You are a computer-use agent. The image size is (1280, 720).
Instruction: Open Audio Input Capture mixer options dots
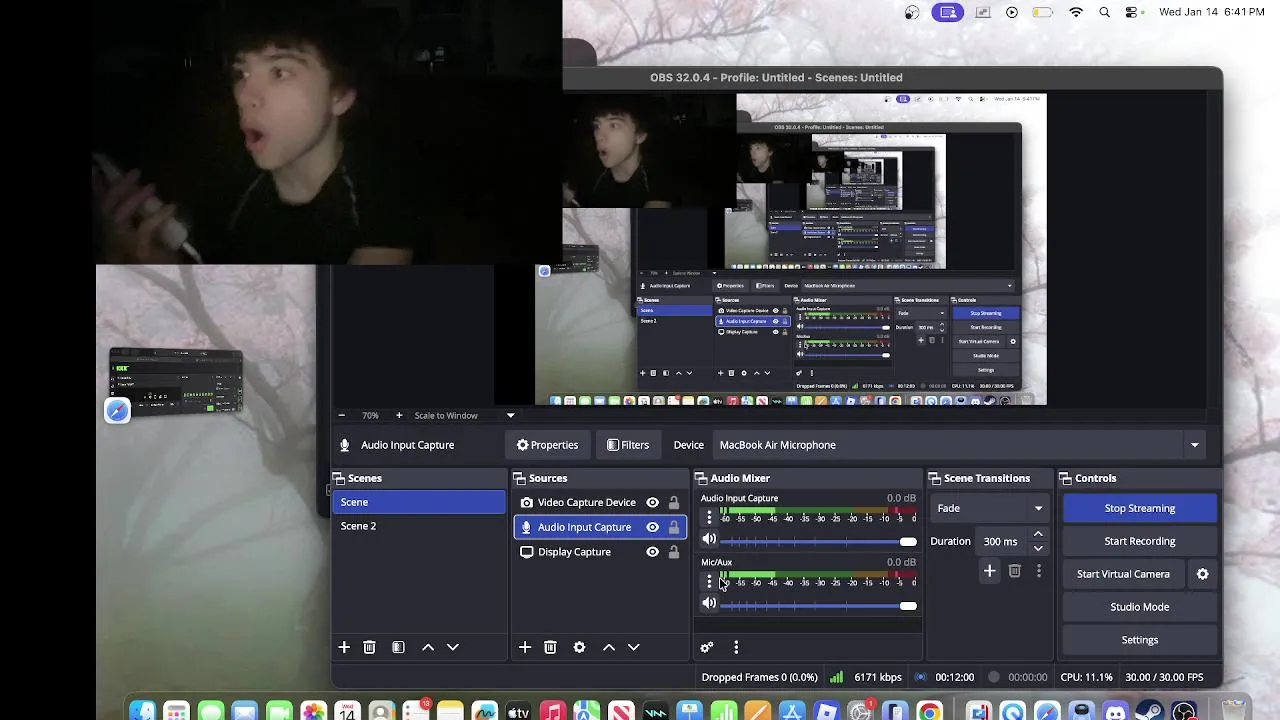(709, 517)
